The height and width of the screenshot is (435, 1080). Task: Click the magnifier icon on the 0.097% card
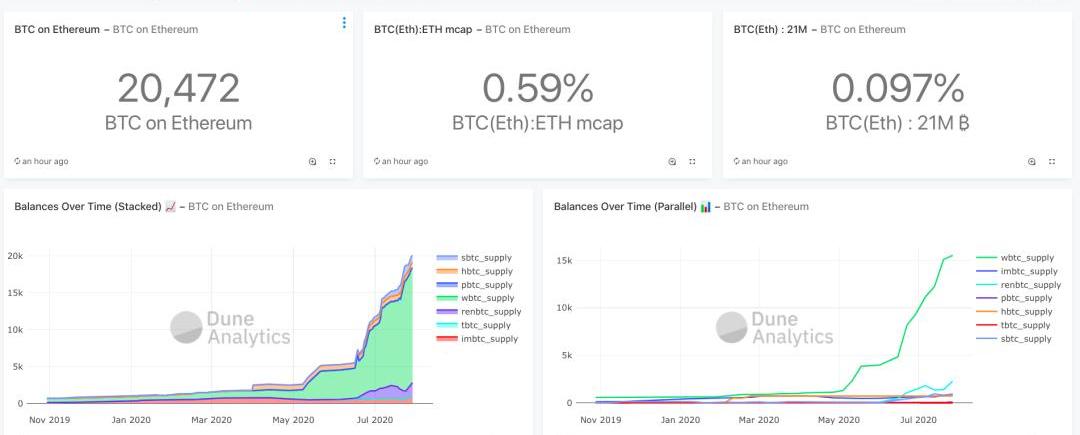[1032, 162]
